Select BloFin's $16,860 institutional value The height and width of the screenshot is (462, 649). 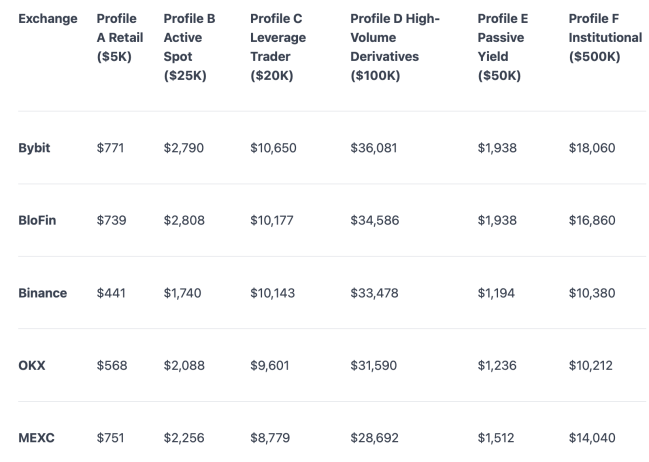tap(592, 220)
